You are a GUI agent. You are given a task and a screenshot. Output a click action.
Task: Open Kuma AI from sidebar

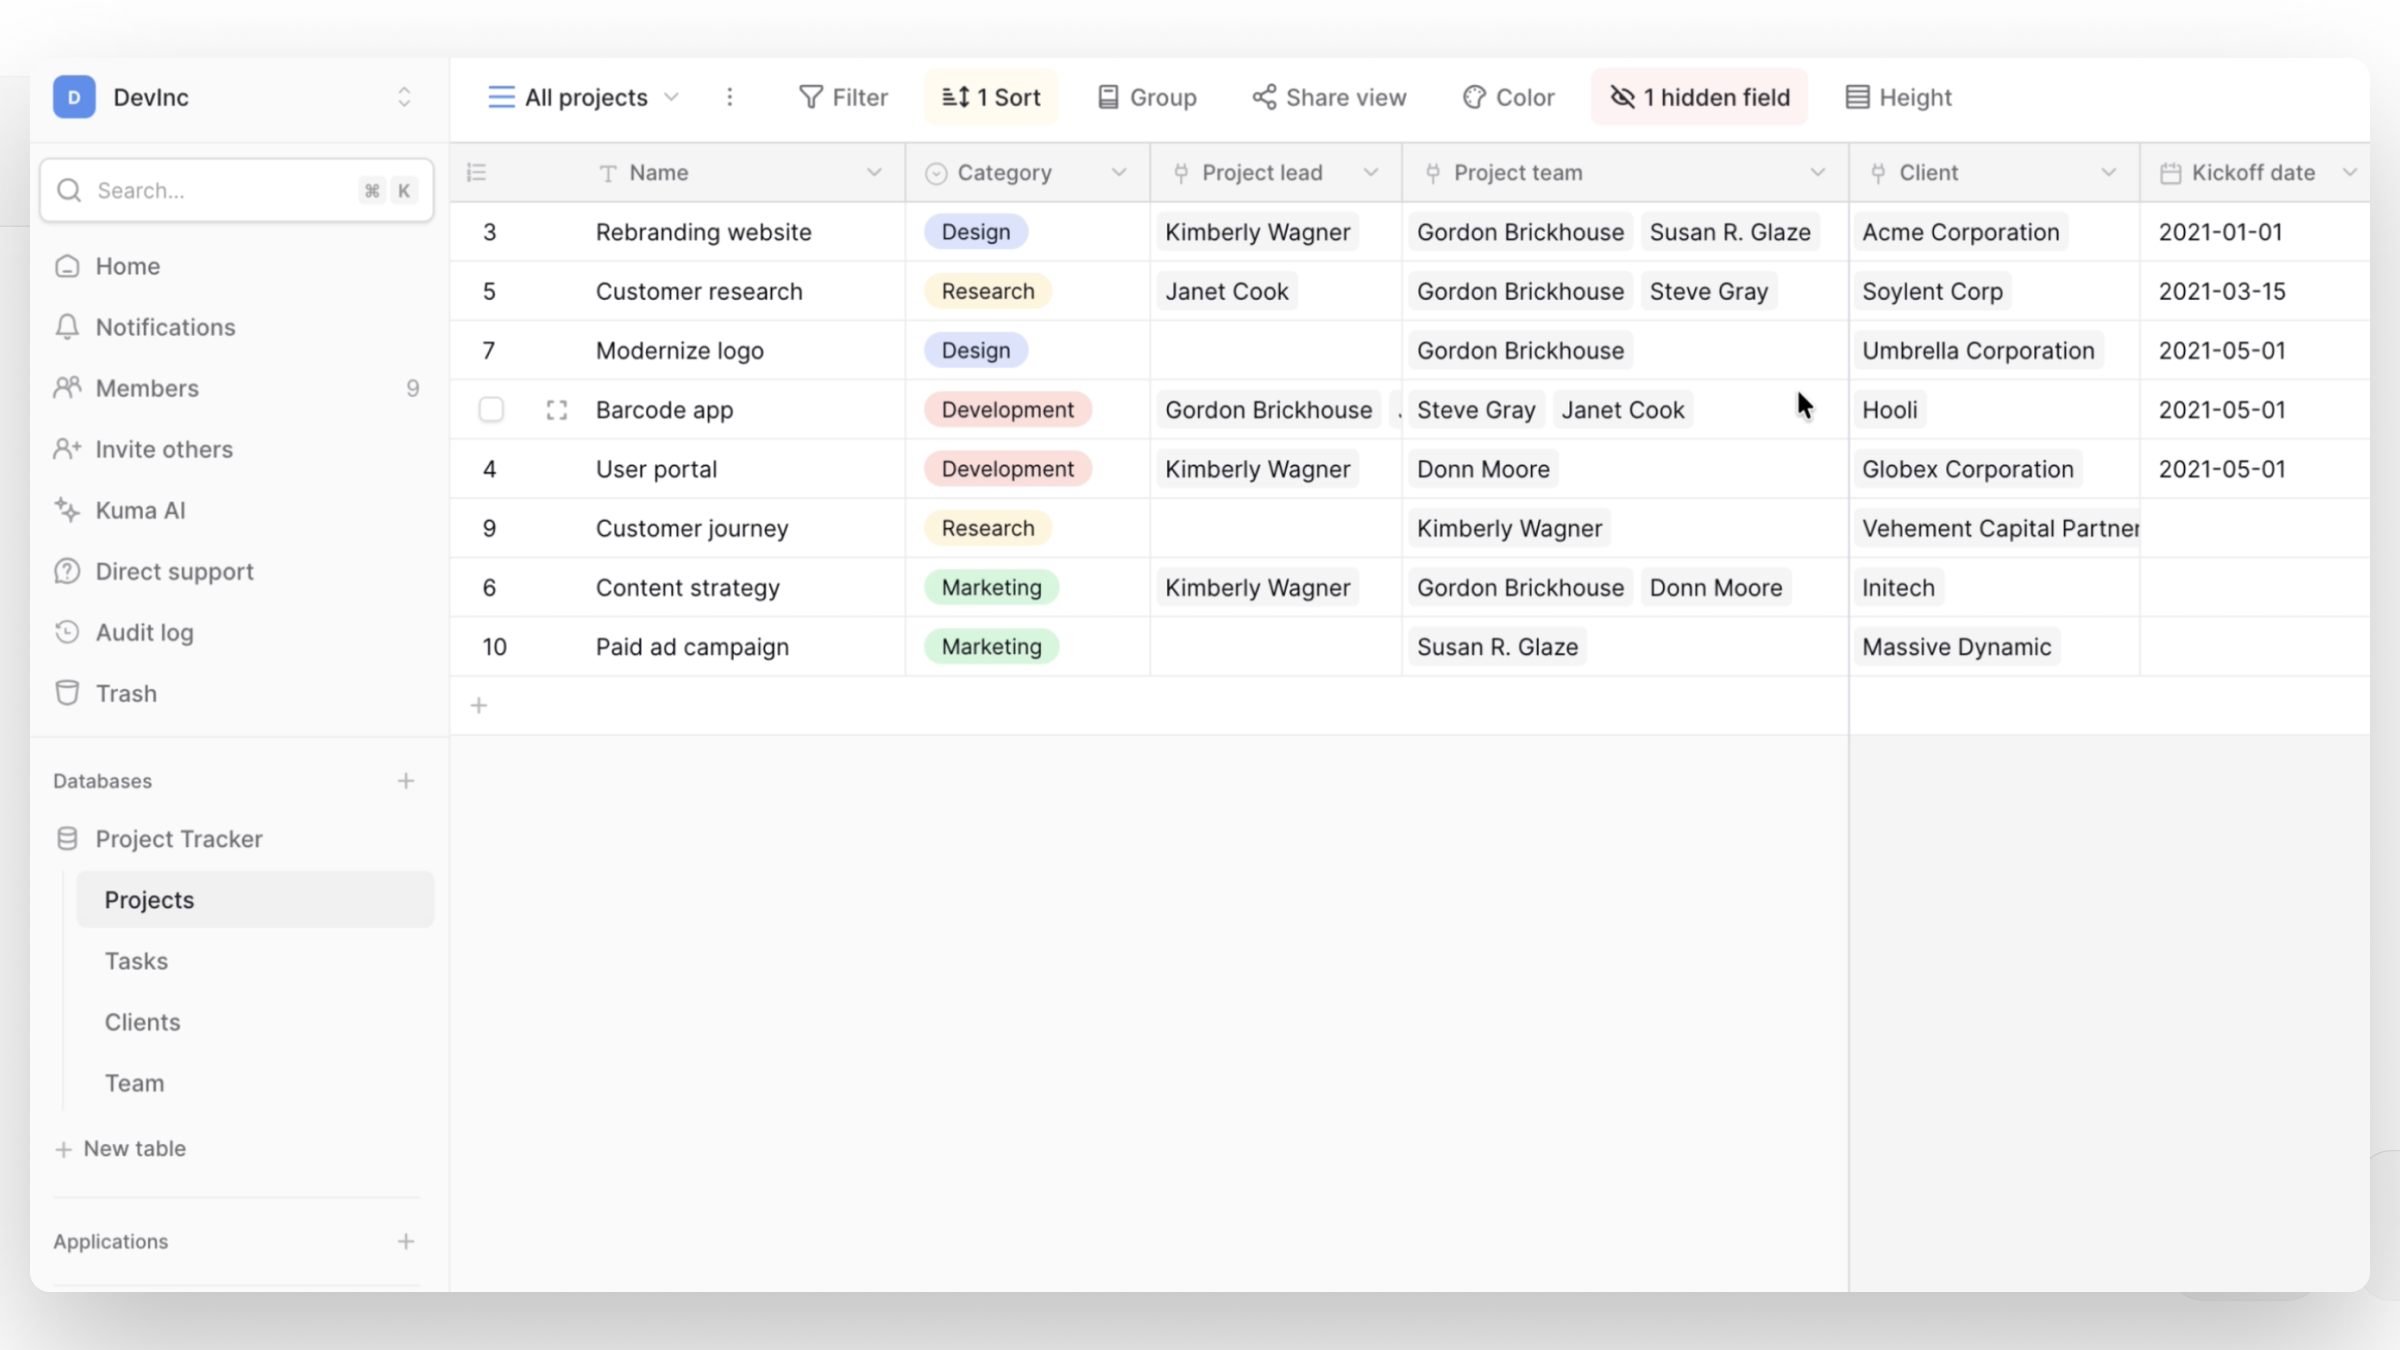[x=140, y=510]
